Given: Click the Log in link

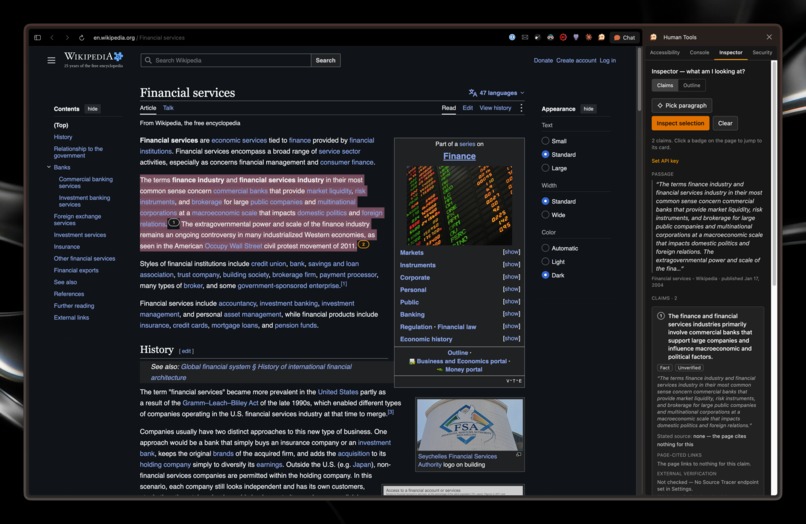Looking at the screenshot, I should 608,61.
